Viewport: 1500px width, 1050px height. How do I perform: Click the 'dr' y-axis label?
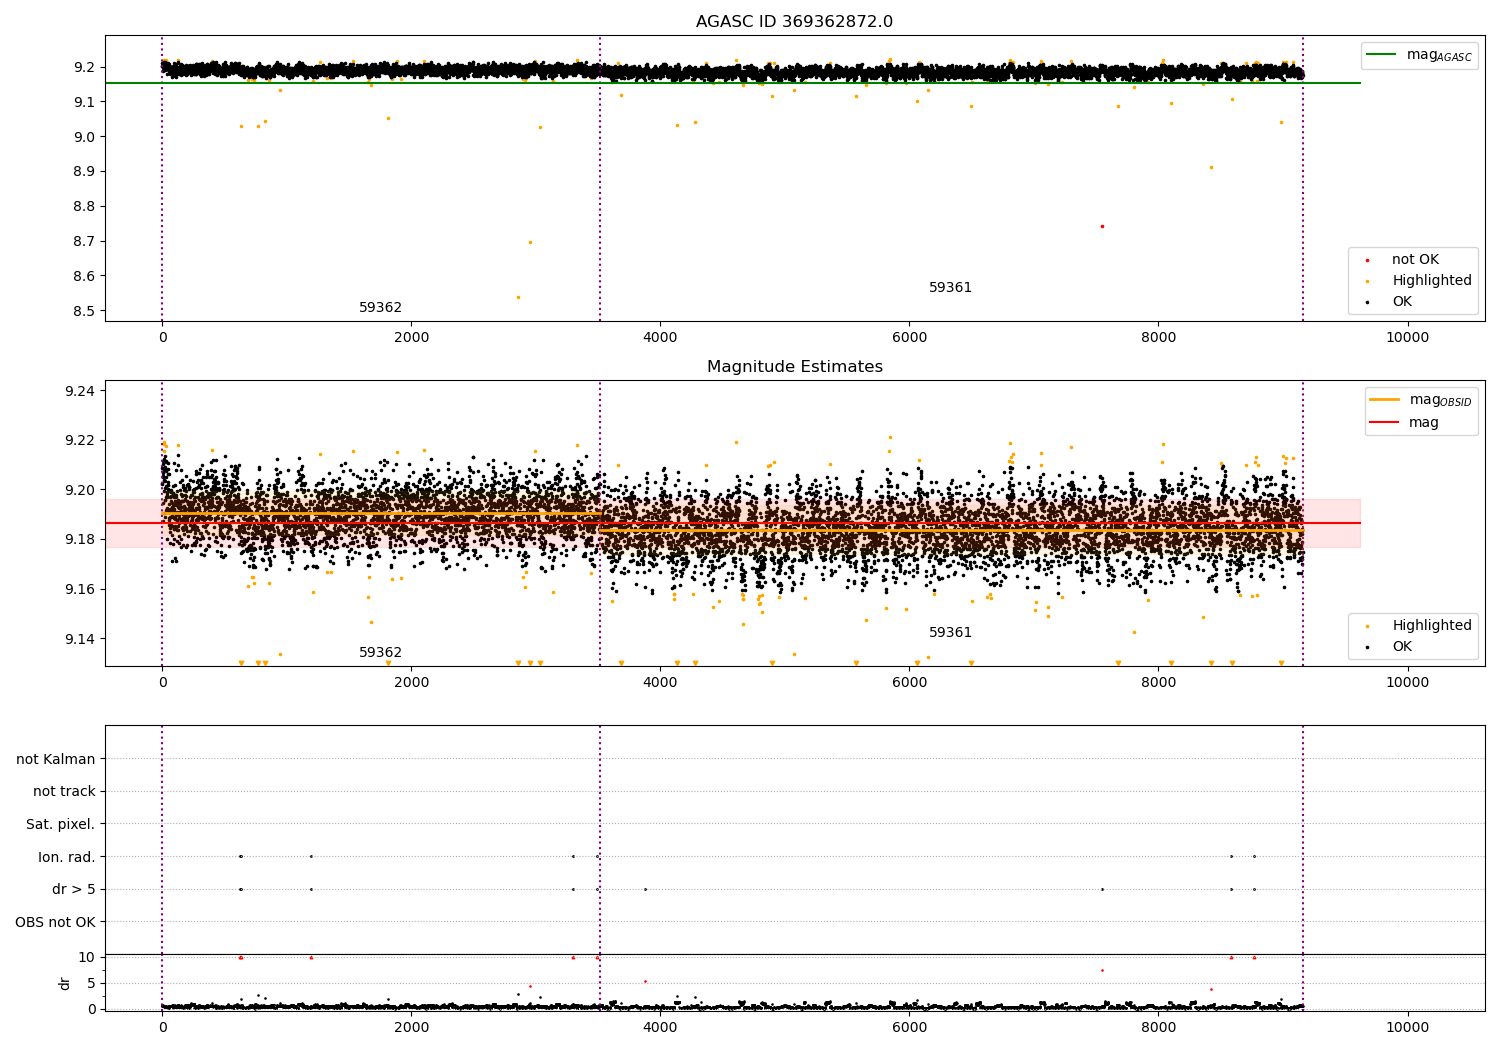[x=65, y=983]
